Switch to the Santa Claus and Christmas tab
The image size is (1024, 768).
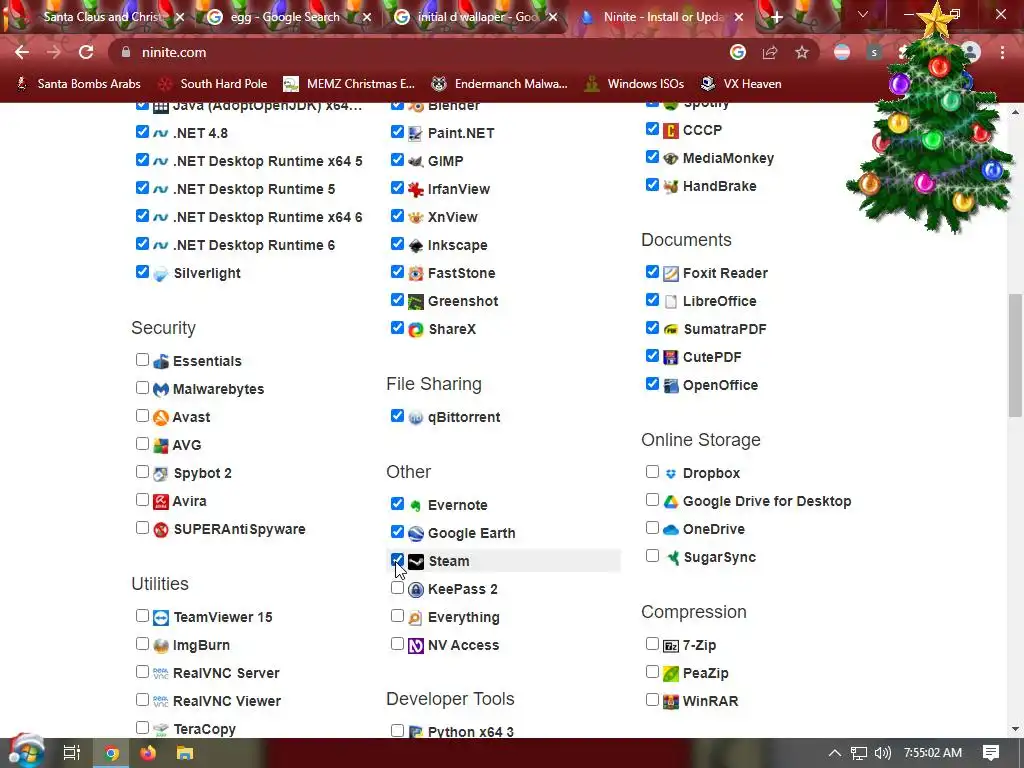(x=101, y=17)
